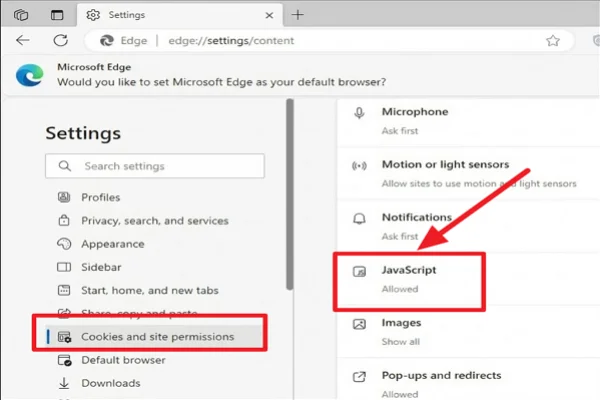600x400 pixels.
Task: Click the lock icon beside Privacy
Action: pyautogui.click(x=64, y=220)
